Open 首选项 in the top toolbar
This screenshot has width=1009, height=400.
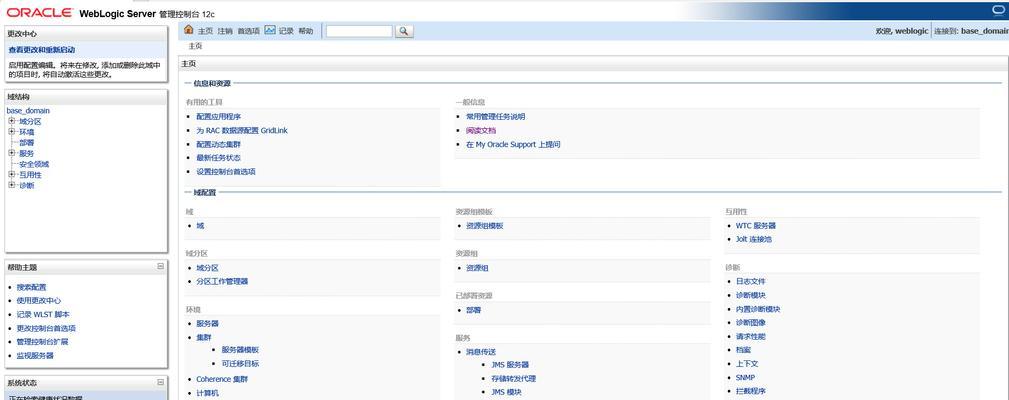pyautogui.click(x=248, y=31)
